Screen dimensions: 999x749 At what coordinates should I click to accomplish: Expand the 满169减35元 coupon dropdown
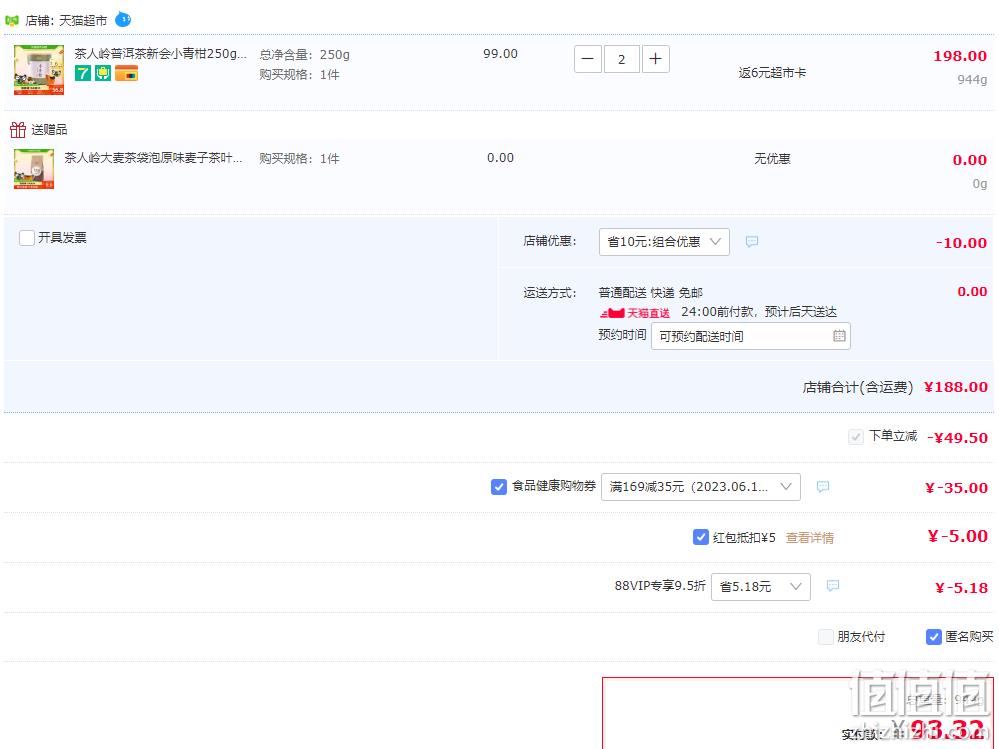[x=700, y=487]
